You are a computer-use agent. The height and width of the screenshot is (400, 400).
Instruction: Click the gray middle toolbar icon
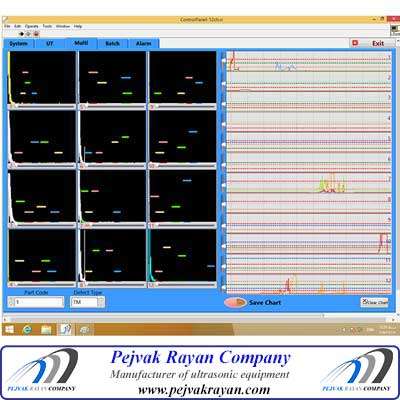tap(29, 34)
